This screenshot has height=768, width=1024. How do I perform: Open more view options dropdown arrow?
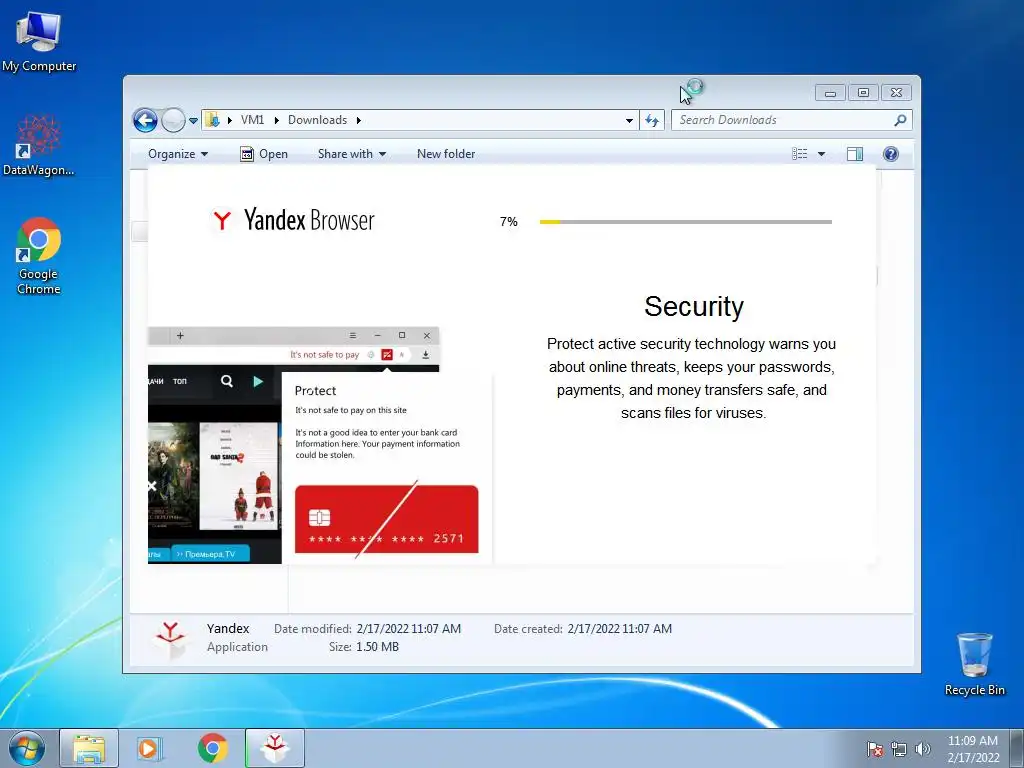pos(822,154)
